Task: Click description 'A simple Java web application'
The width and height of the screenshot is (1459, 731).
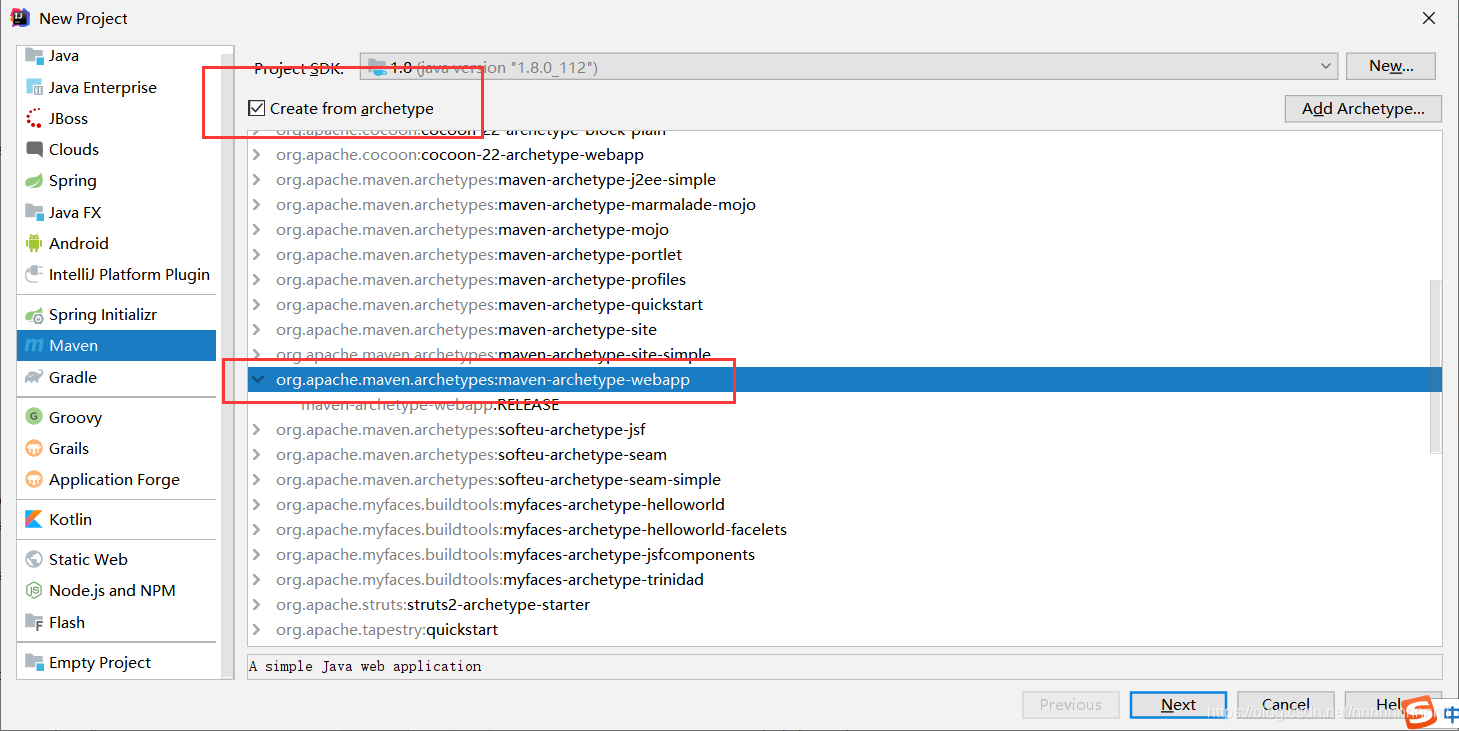Action: pyautogui.click(x=366, y=666)
